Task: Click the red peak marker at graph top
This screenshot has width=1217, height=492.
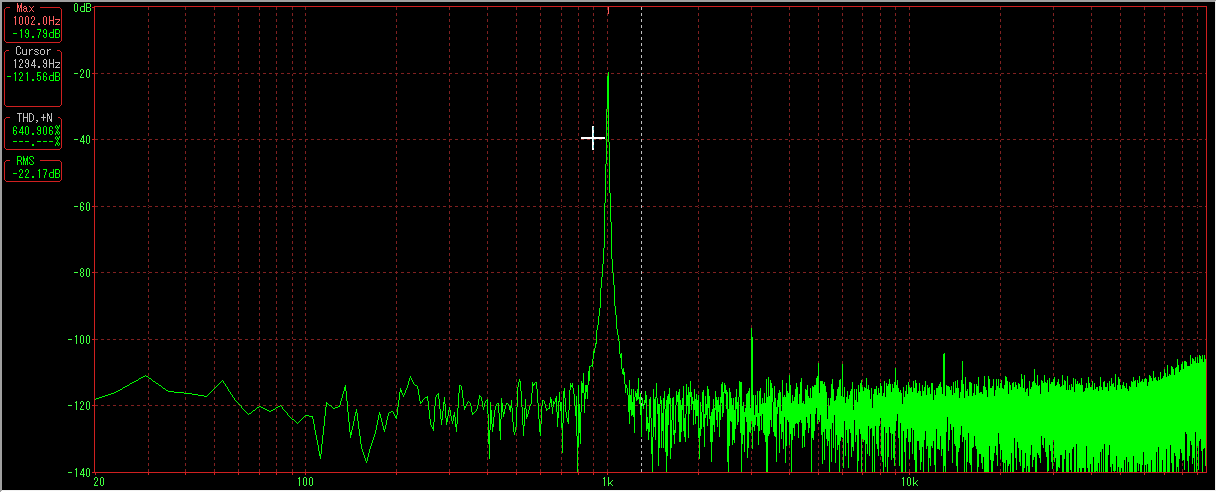Action: (x=608, y=11)
